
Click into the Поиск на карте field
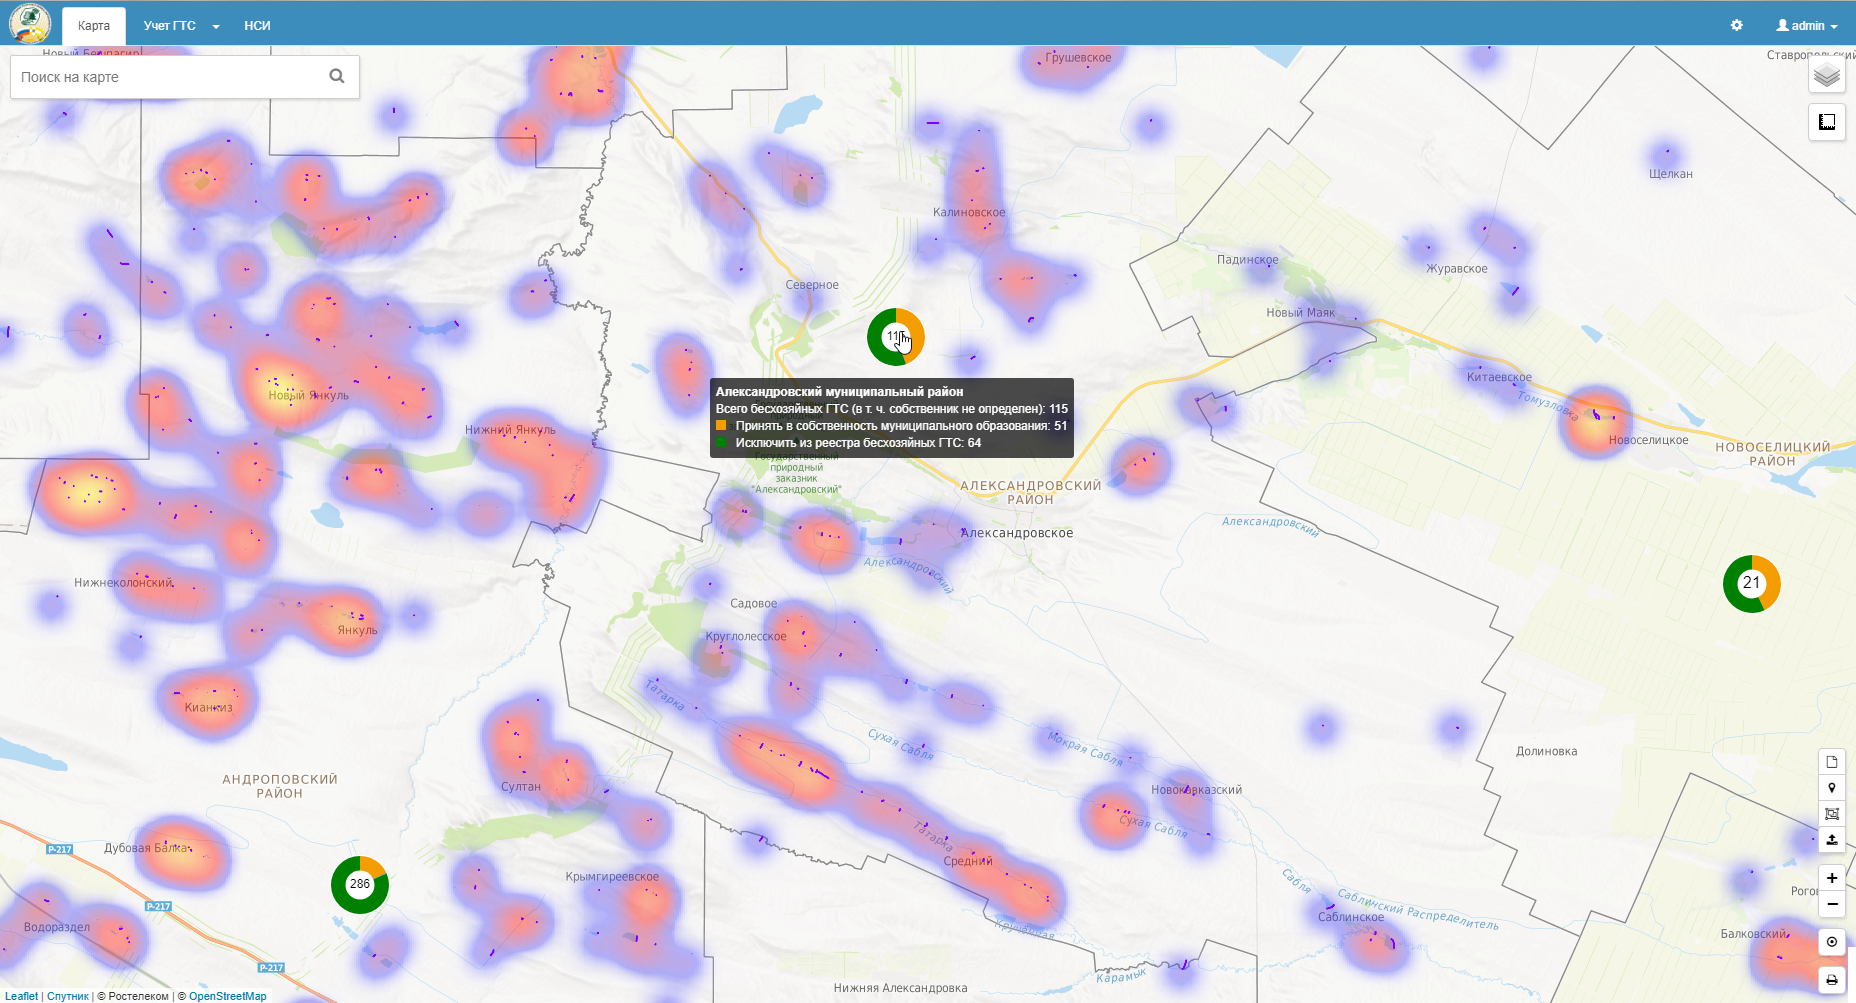(165, 77)
